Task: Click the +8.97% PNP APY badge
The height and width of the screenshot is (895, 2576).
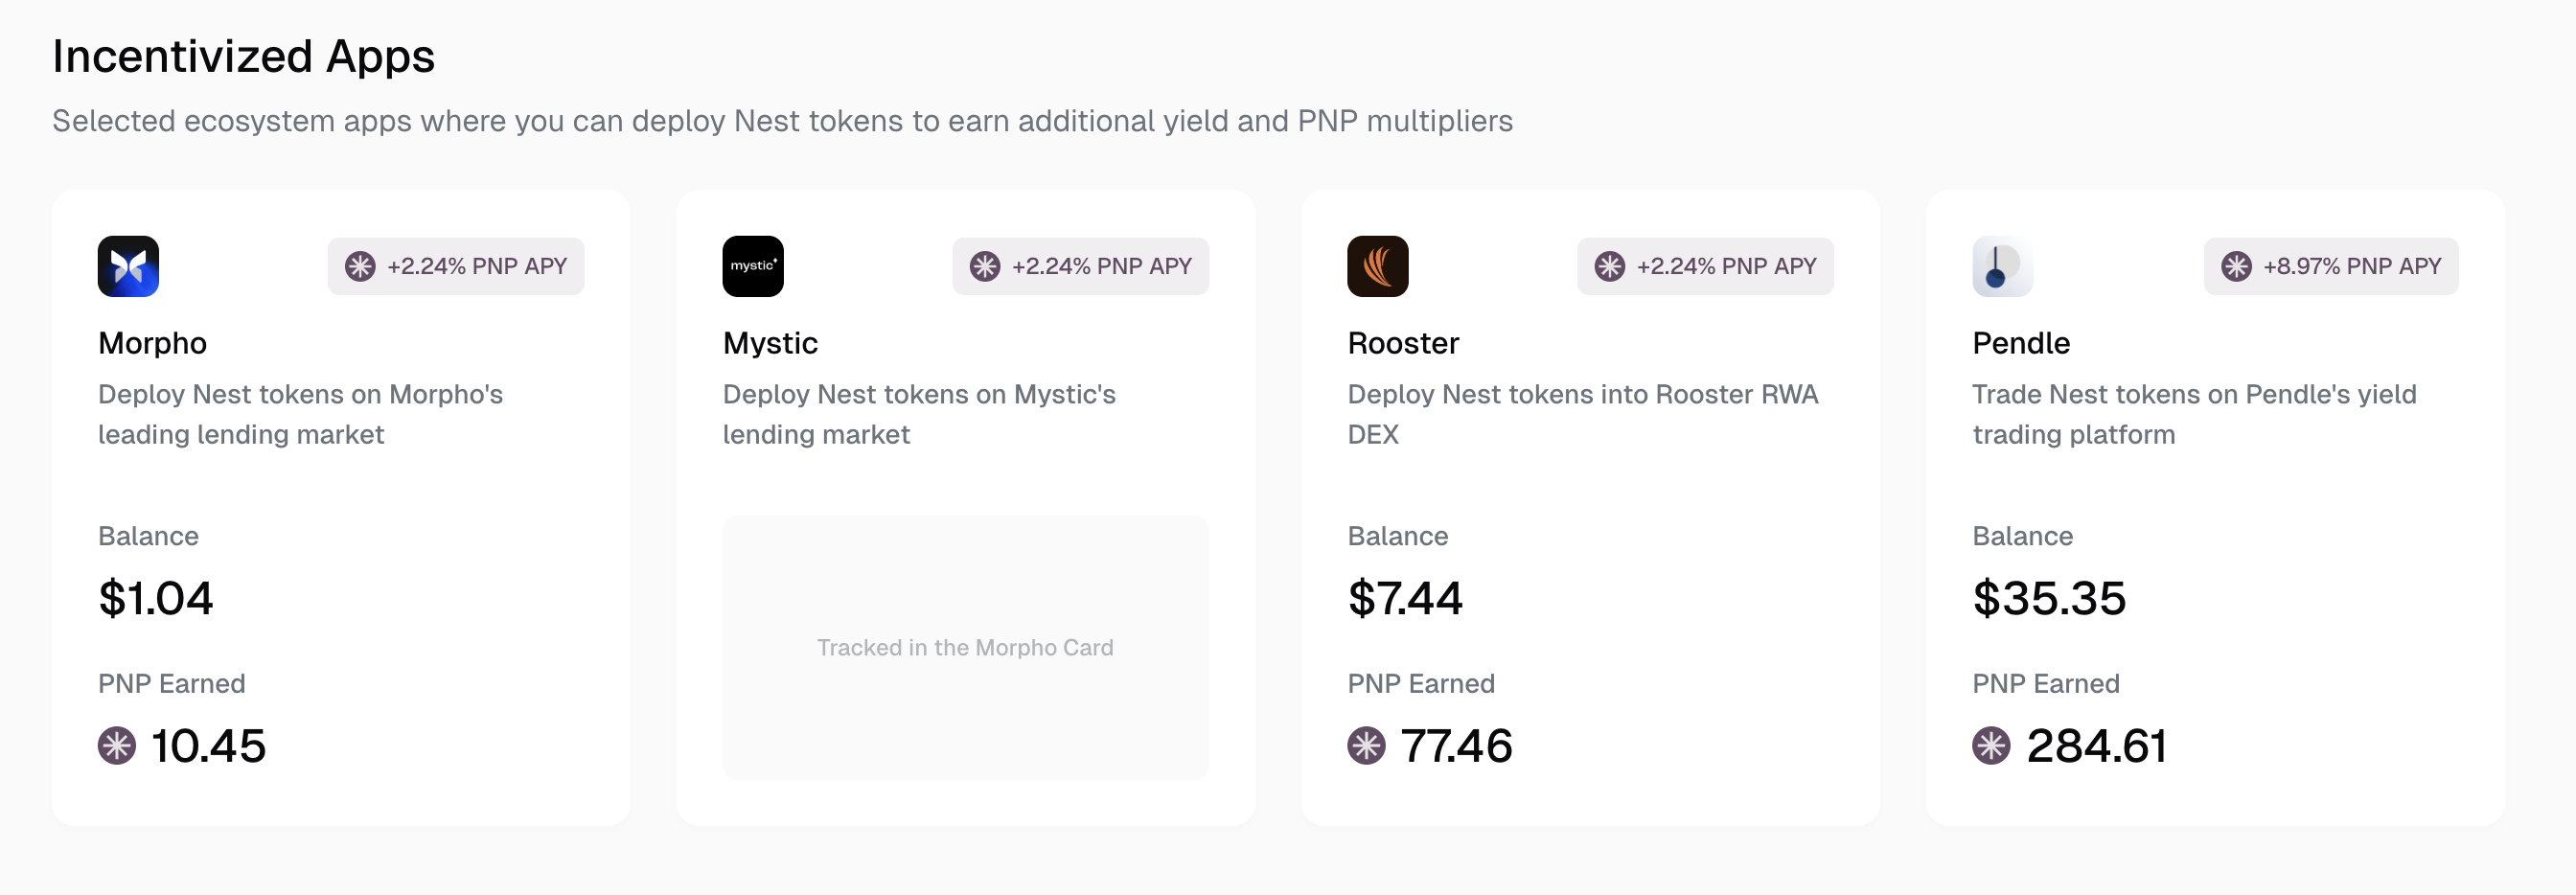Action: point(2331,266)
